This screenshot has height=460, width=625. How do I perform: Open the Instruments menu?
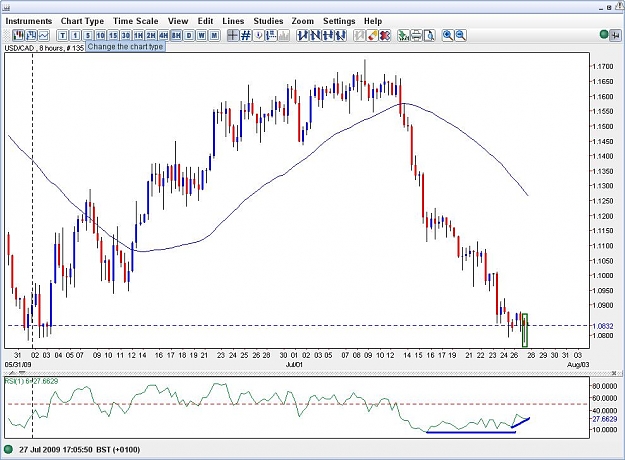[29, 21]
